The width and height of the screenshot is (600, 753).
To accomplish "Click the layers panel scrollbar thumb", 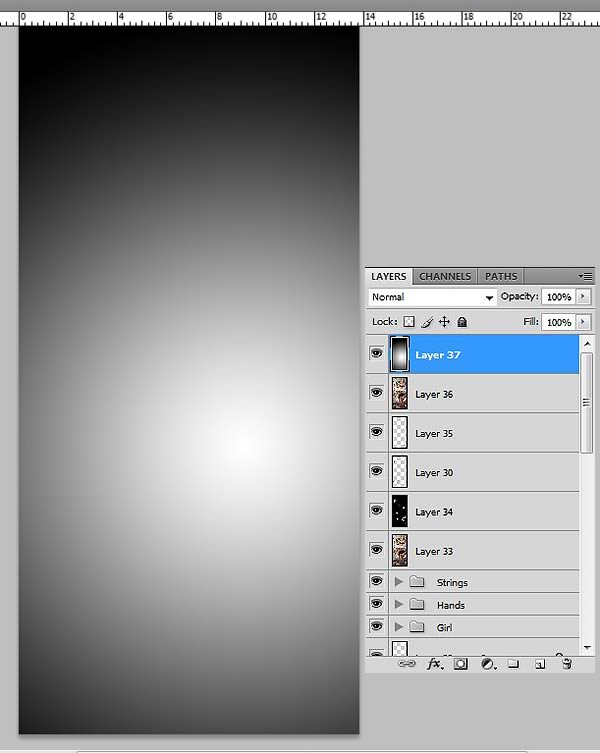I will pyautogui.click(x=587, y=402).
